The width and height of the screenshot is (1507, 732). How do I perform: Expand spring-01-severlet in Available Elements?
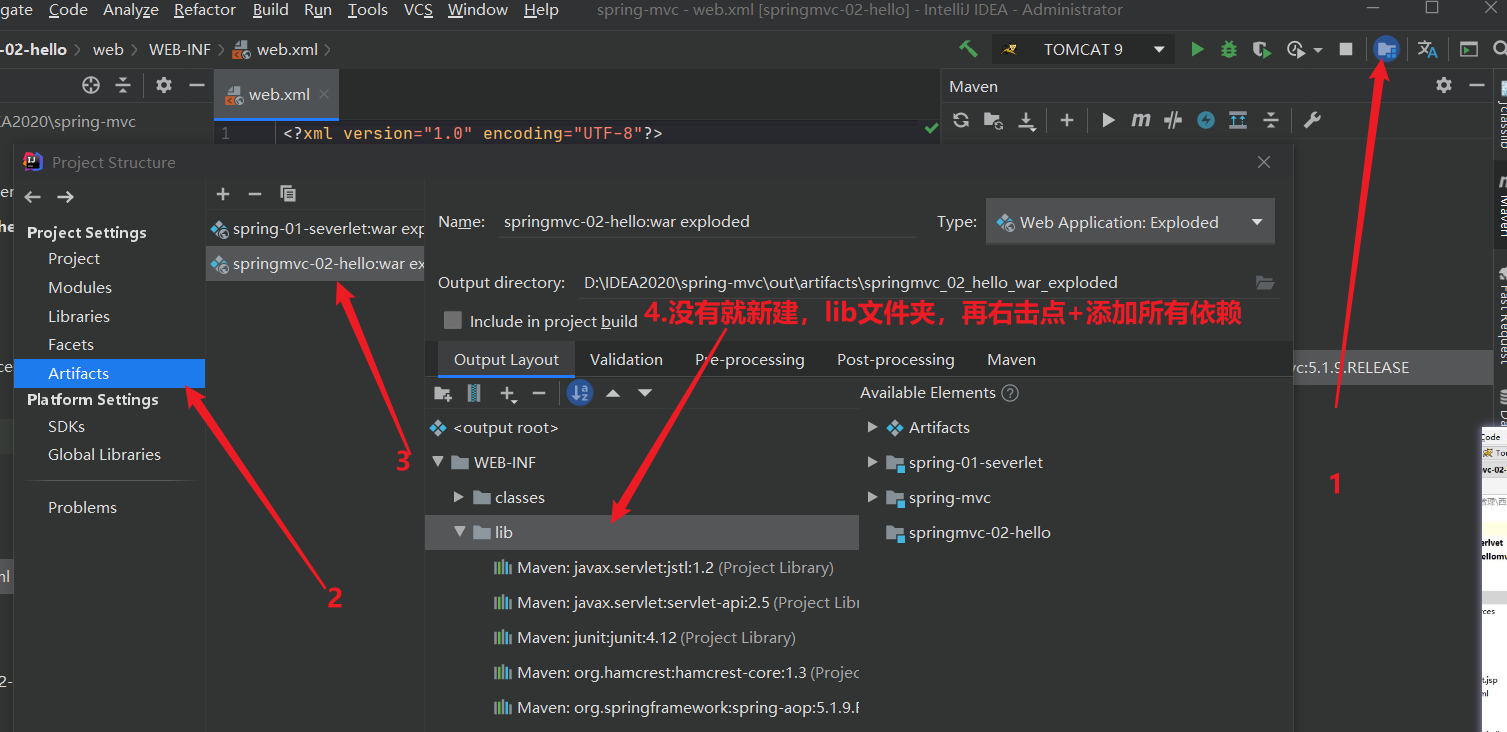872,462
